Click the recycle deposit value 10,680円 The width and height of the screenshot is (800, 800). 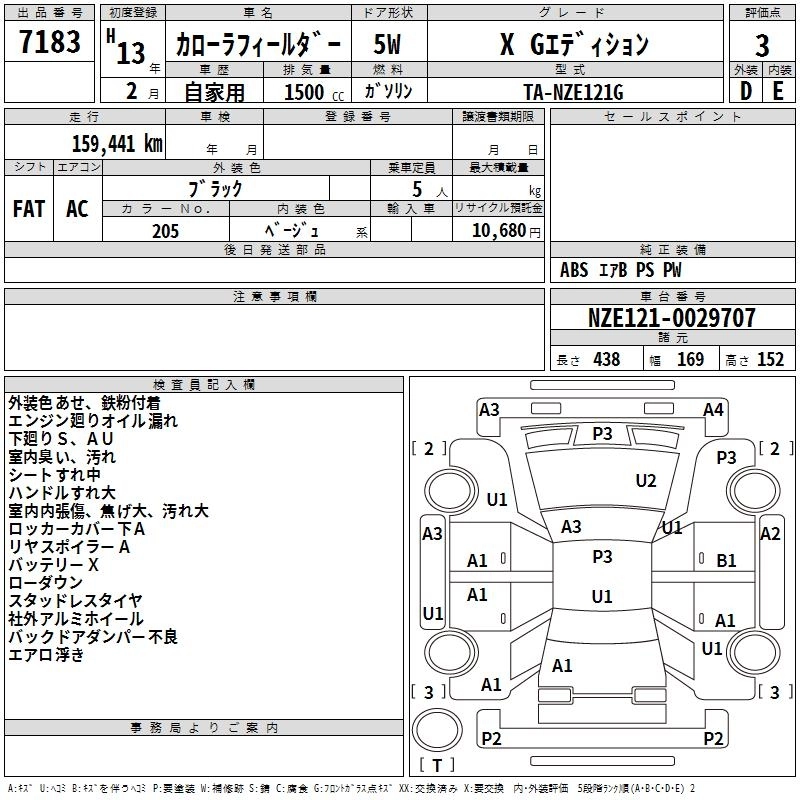498,231
